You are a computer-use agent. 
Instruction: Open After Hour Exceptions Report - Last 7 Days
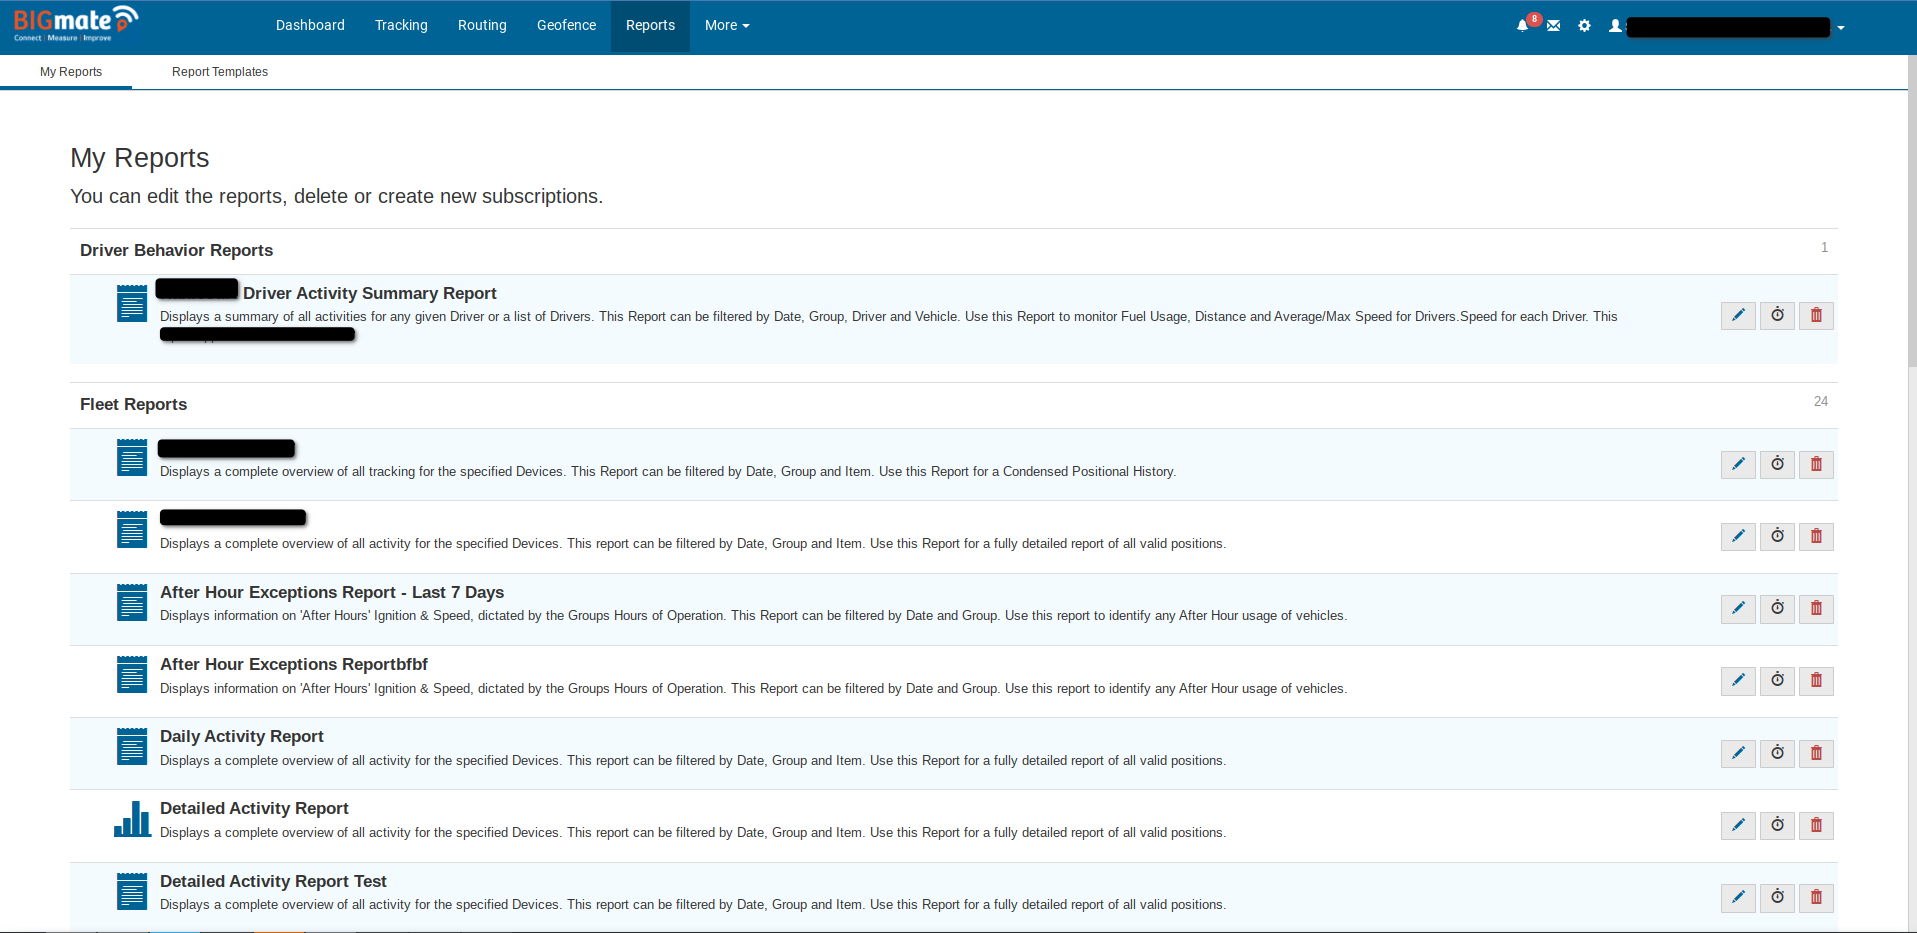coord(332,592)
